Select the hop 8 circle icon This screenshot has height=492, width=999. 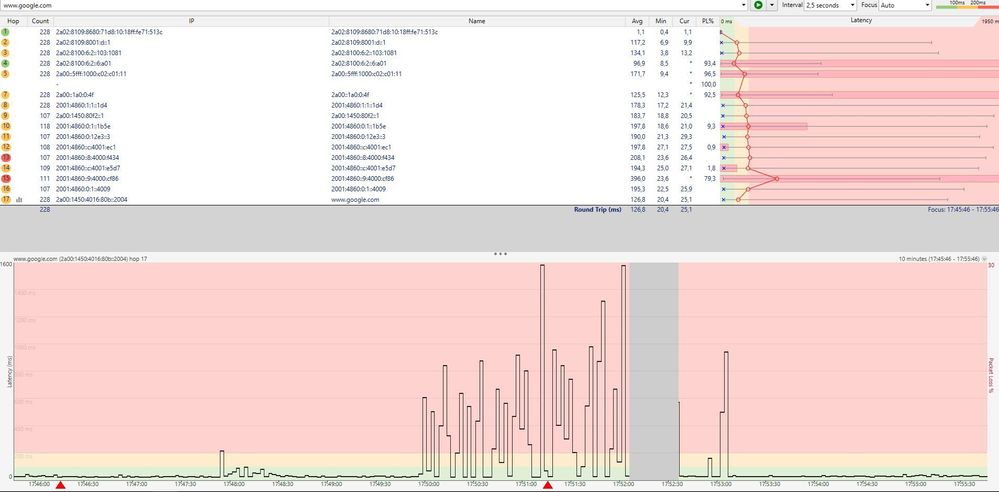[x=6, y=105]
